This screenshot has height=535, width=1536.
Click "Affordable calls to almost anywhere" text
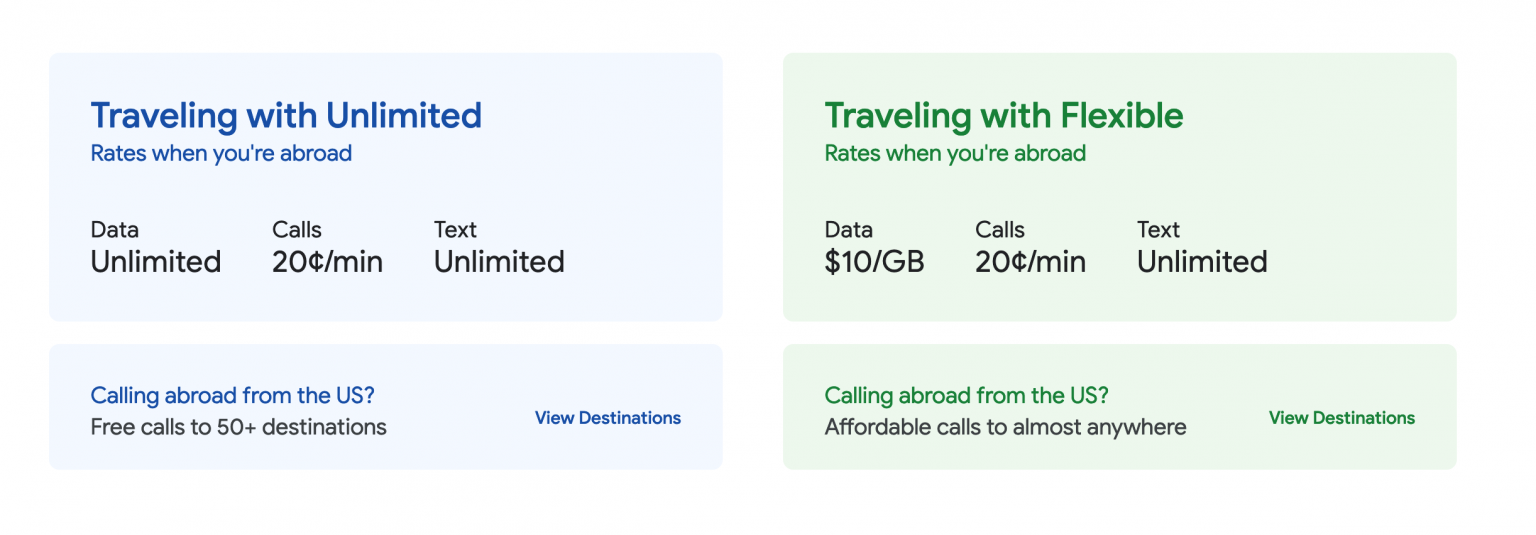[x=1005, y=428]
